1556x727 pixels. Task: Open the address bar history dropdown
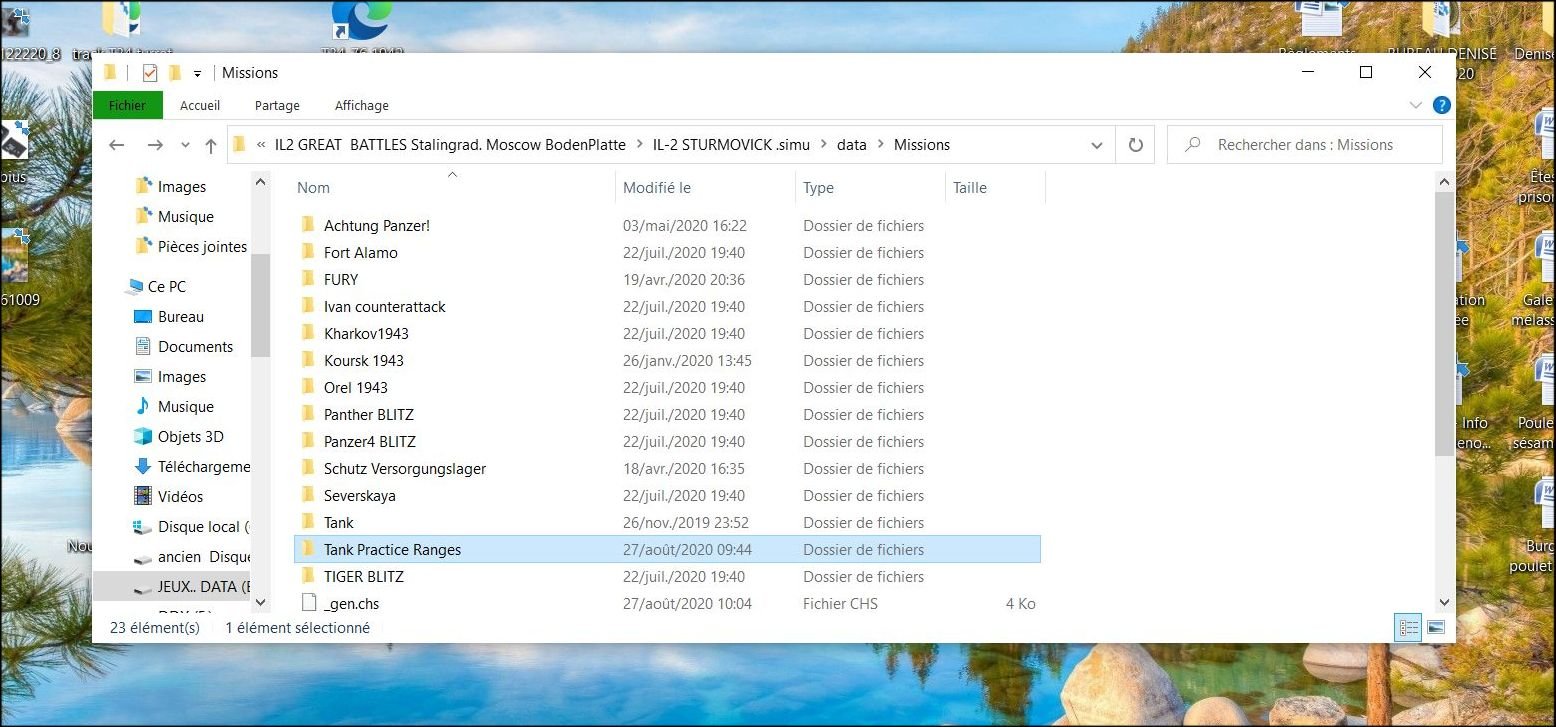1097,145
